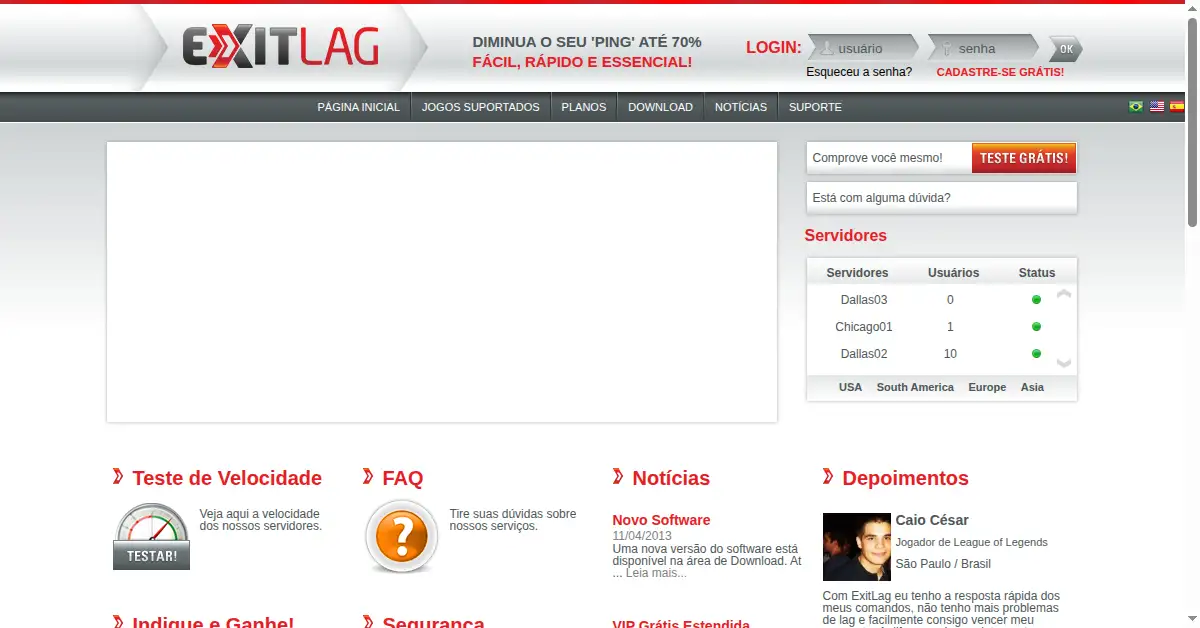Open the Teste de Velocidade heading
The height and width of the screenshot is (628, 1200).
pos(227,478)
